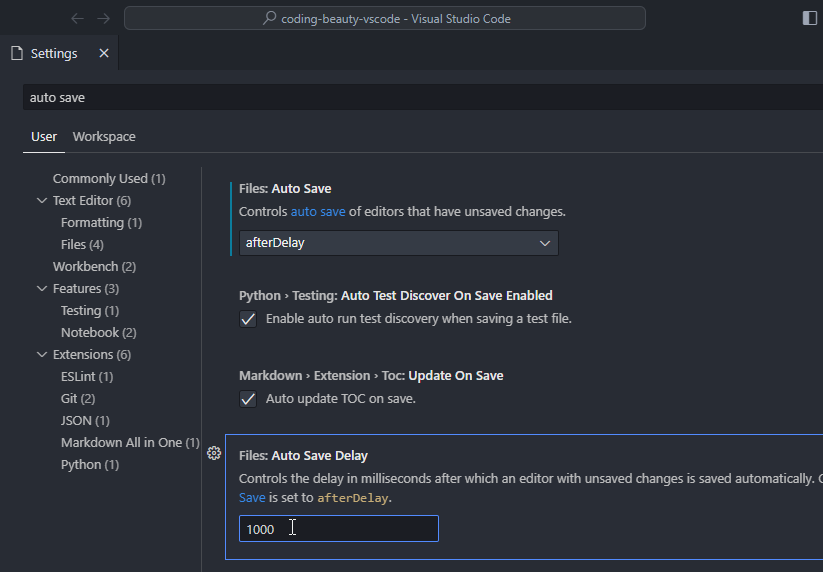Open the Auto Save afterDelay dropdown
The image size is (823, 572).
(x=398, y=243)
